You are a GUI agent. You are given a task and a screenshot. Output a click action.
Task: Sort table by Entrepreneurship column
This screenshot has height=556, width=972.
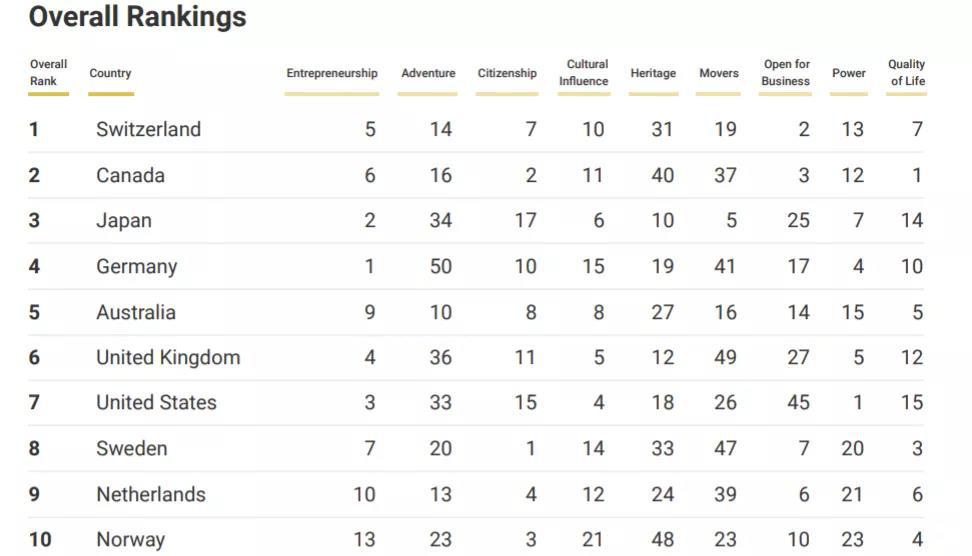[332, 73]
